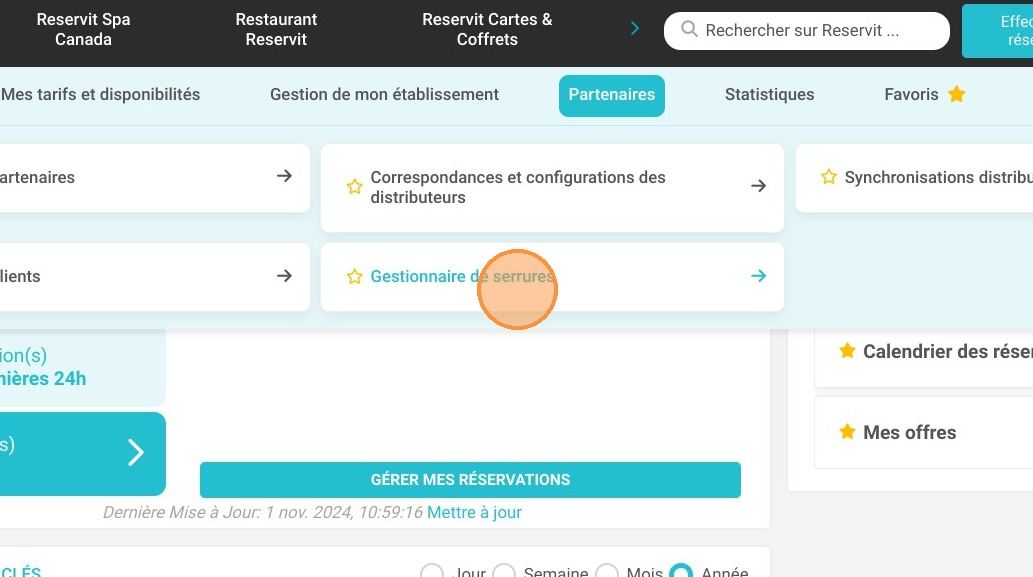Click the dernières 24h card

(x=82, y=367)
